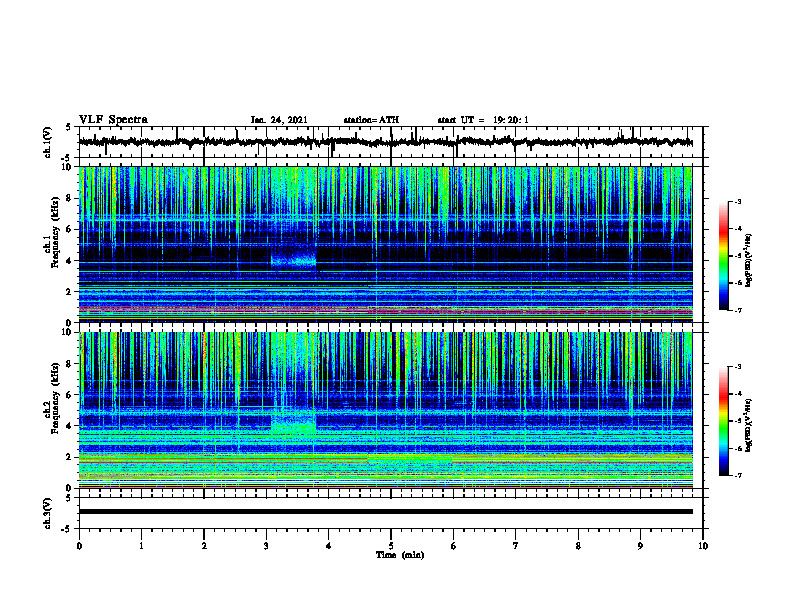This screenshot has height=612, width=792.
Task: Click time tick label "10" on the bottom time axis
Action: 703,546
